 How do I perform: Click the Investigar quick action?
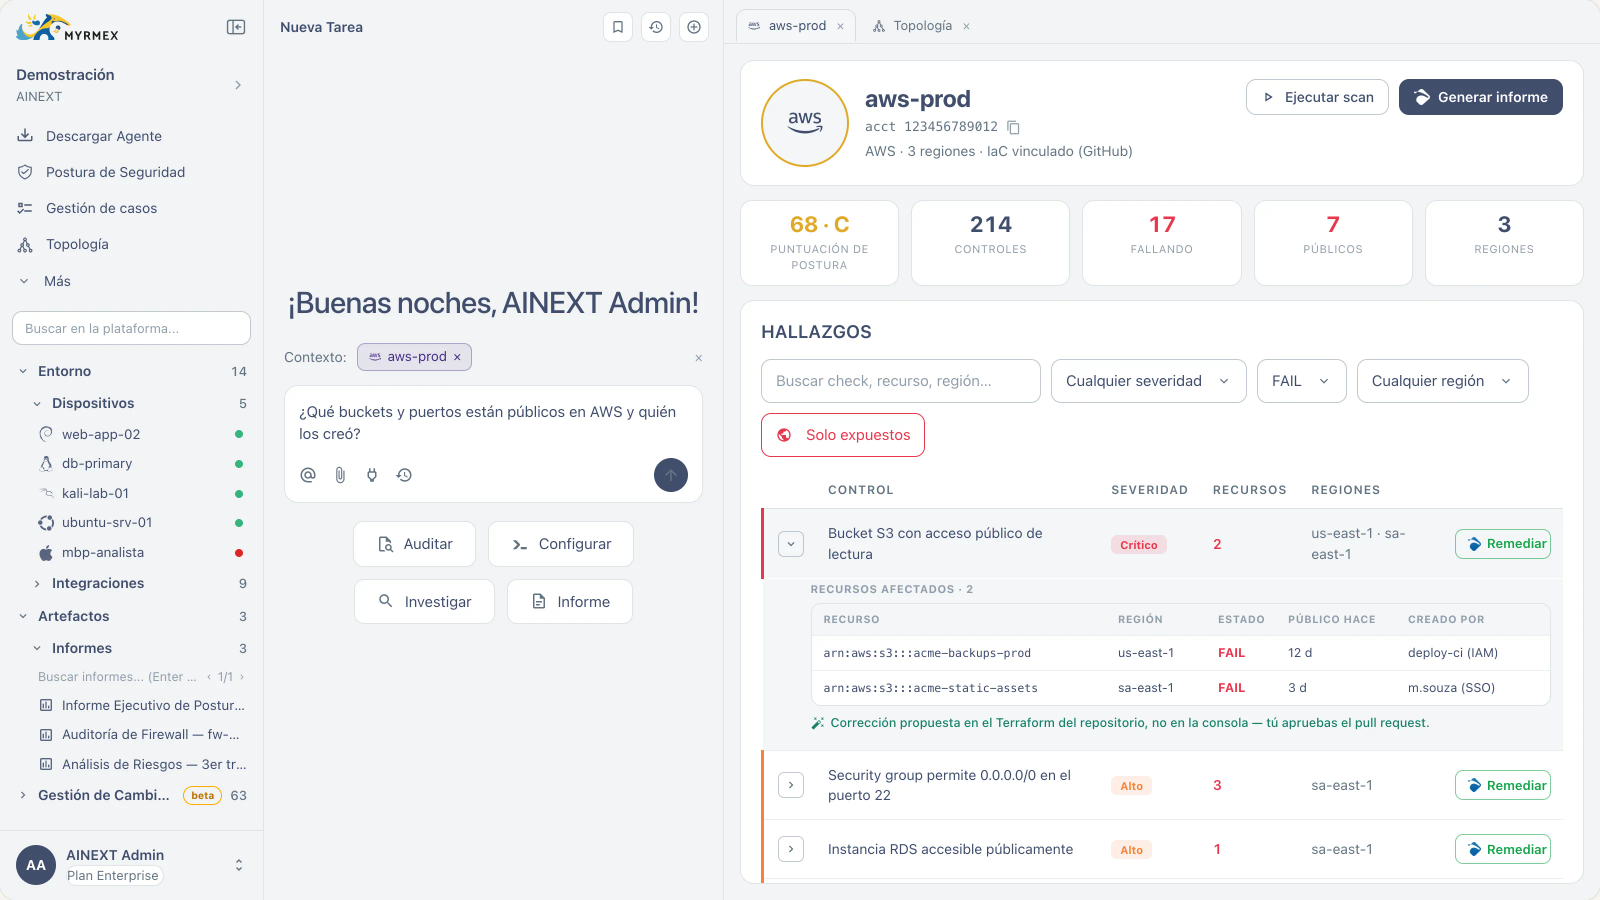tap(424, 602)
